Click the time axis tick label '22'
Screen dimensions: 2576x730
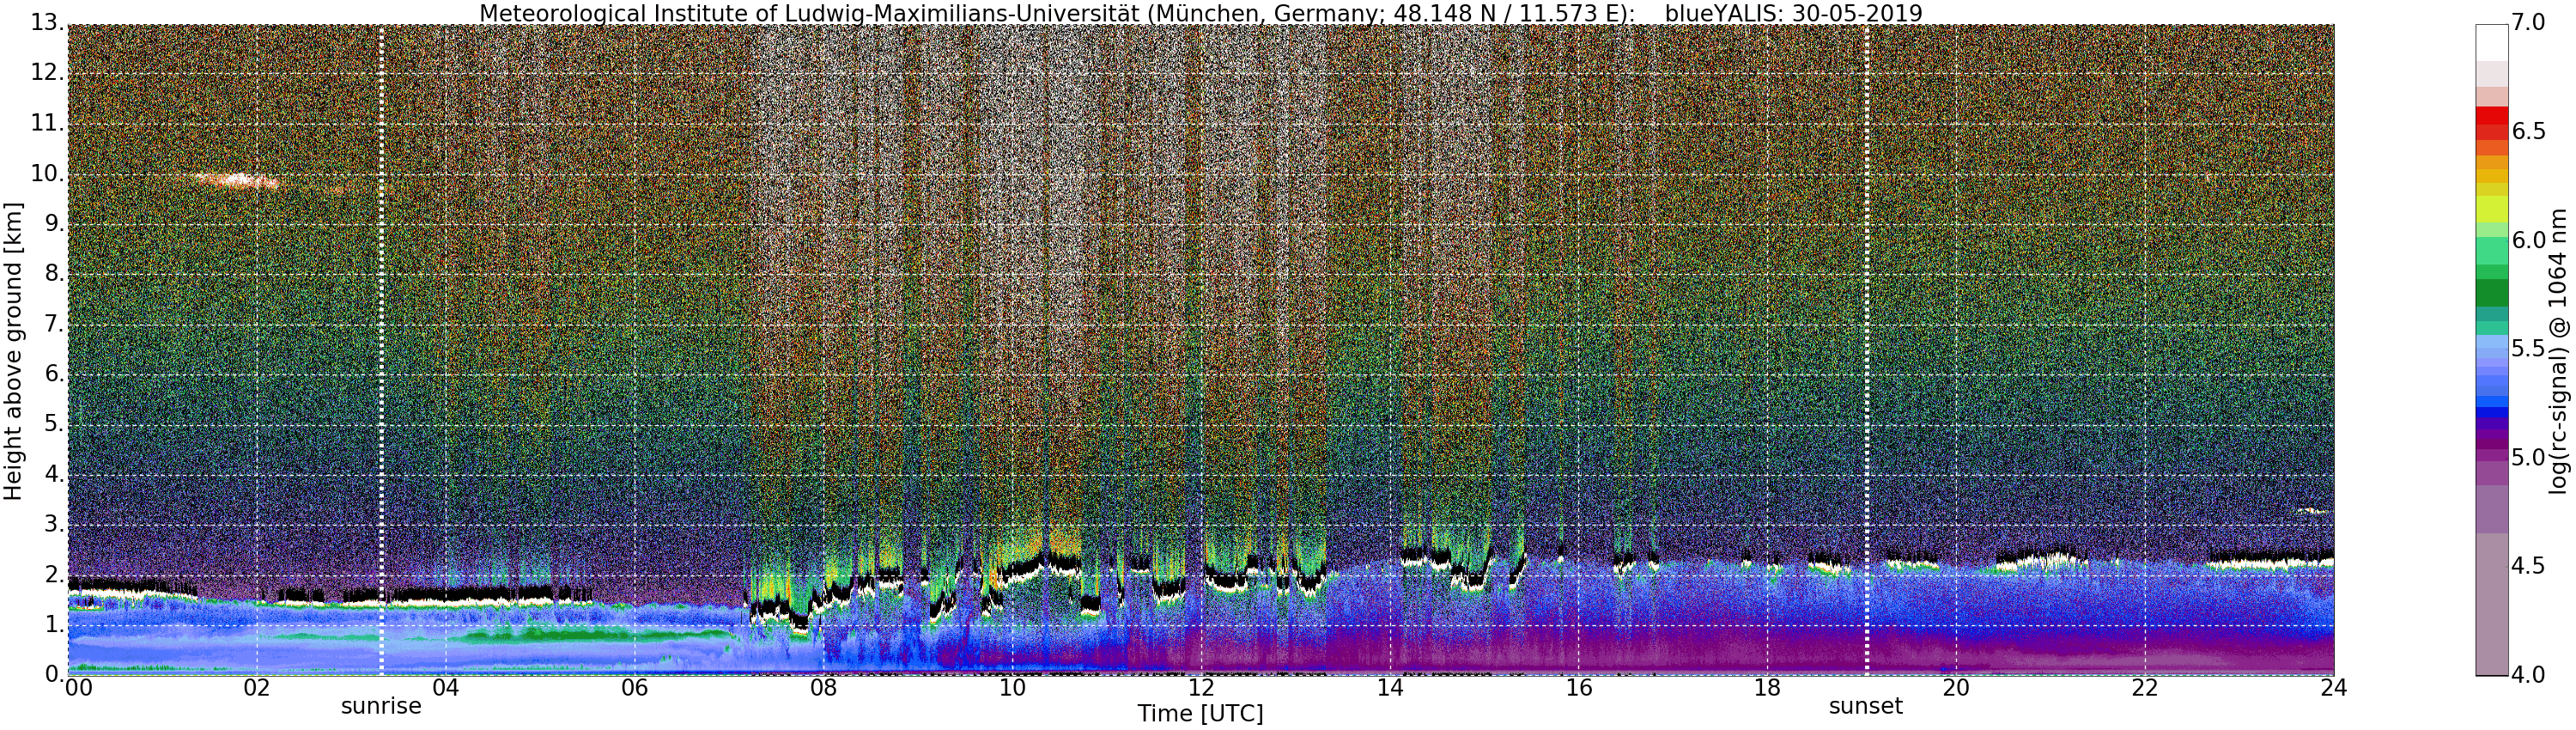coord(2145,688)
